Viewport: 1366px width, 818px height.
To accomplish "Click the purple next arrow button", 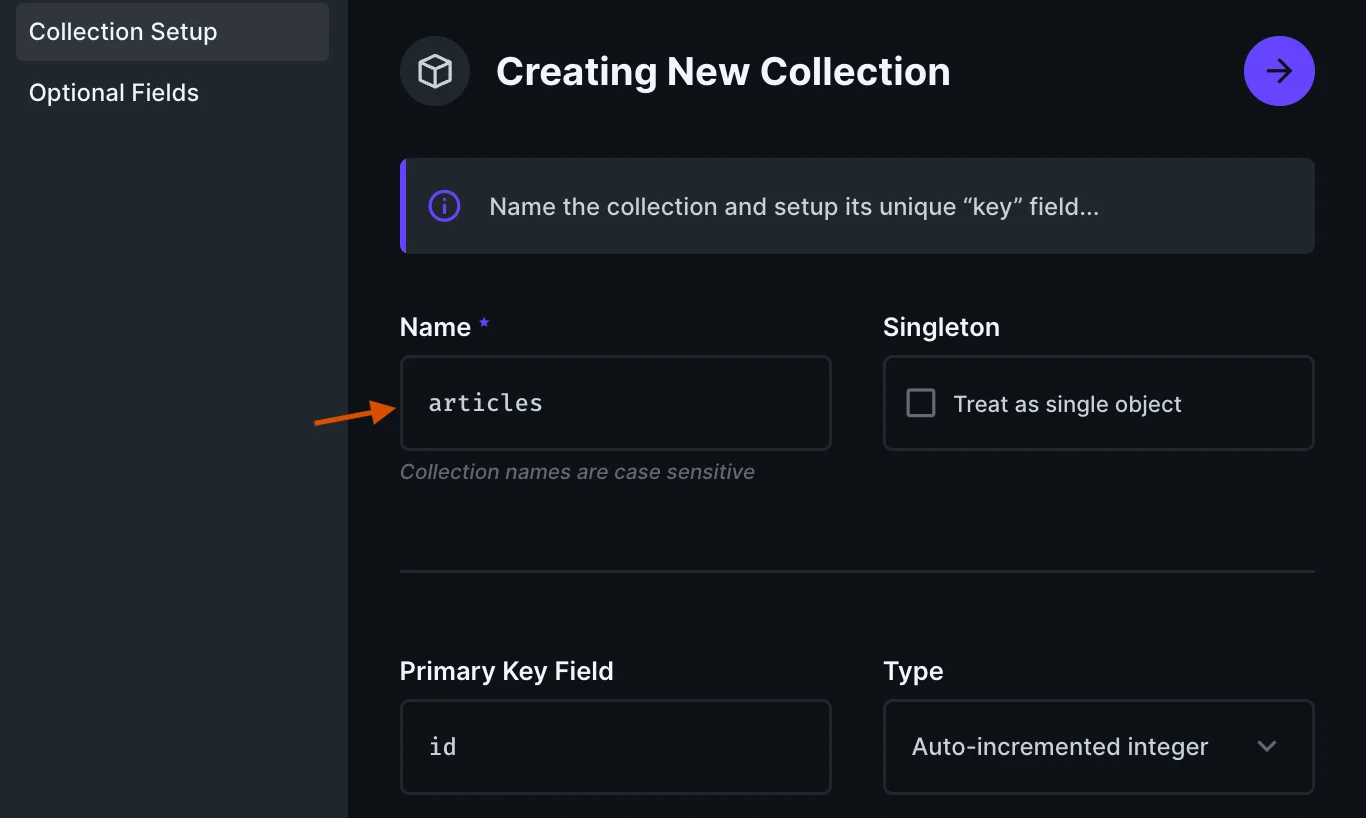I will [1279, 71].
